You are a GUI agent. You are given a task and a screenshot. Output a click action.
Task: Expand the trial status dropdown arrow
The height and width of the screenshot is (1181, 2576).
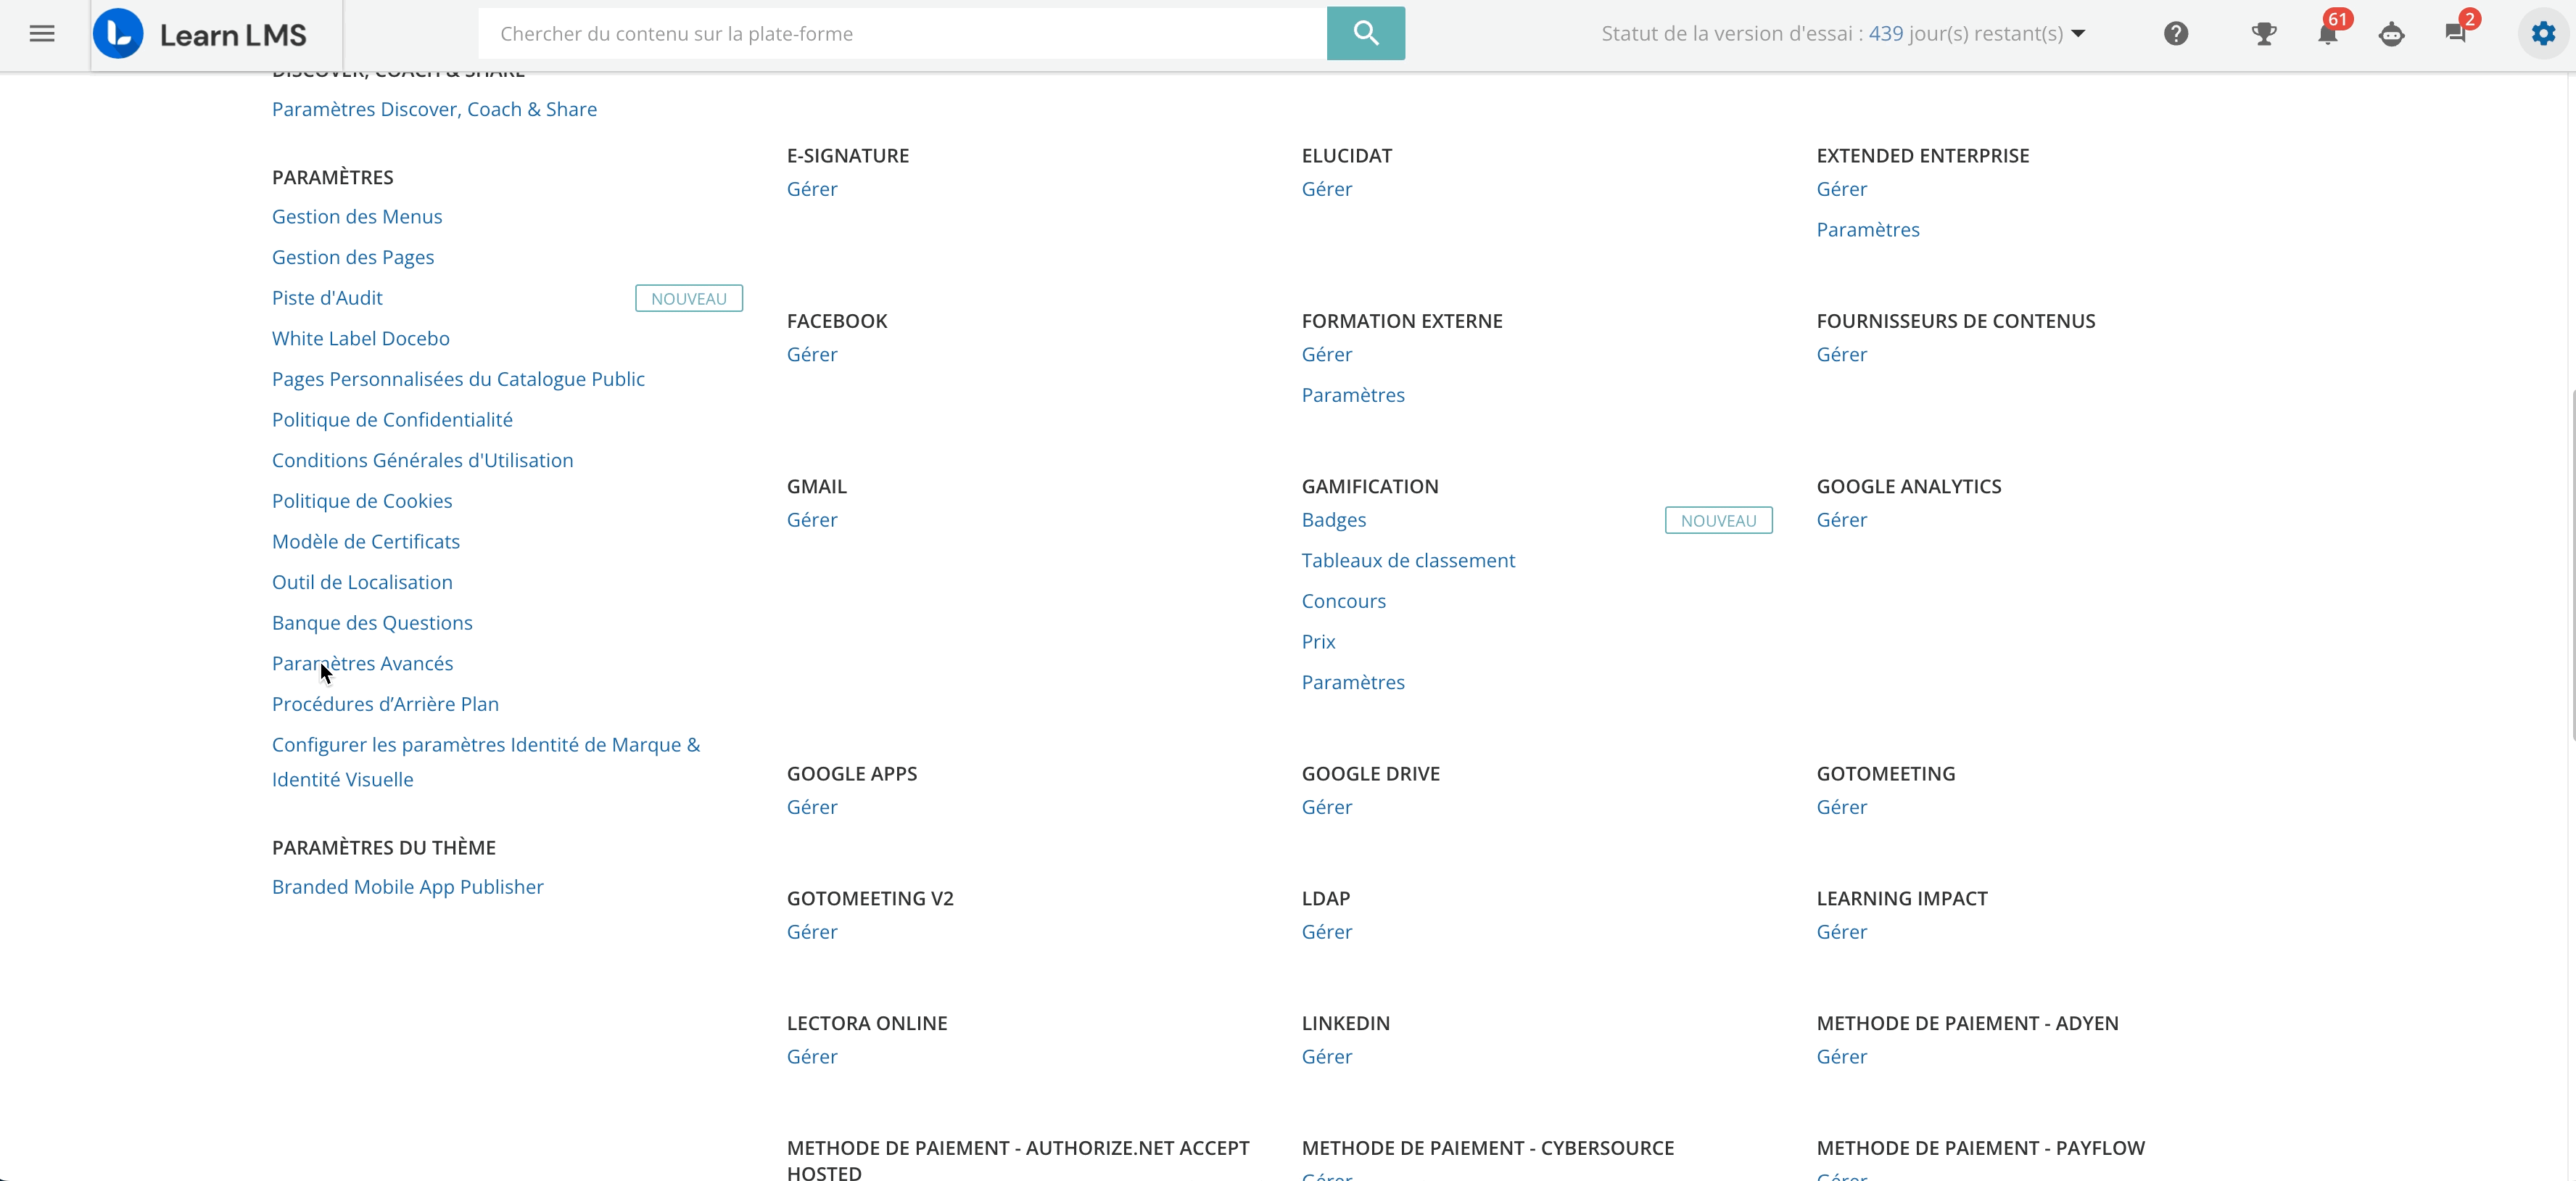pyautogui.click(x=2079, y=34)
